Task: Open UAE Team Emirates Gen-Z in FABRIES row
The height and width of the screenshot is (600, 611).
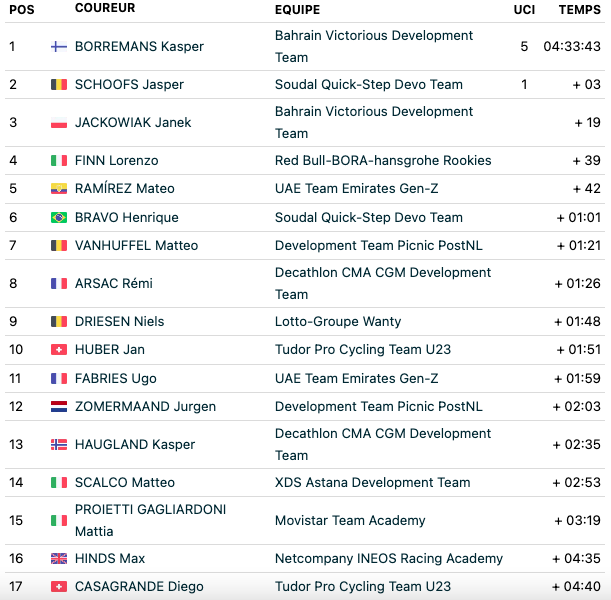Action: click(357, 378)
